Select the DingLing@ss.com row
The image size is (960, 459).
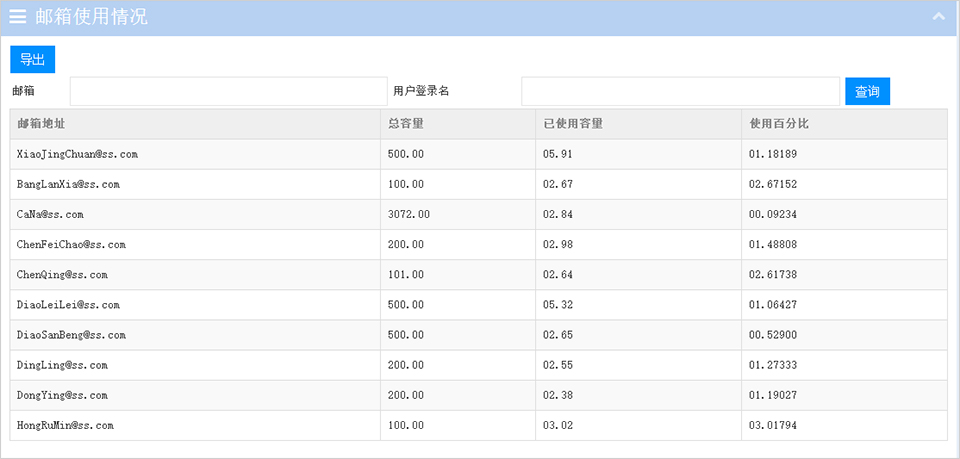point(479,365)
